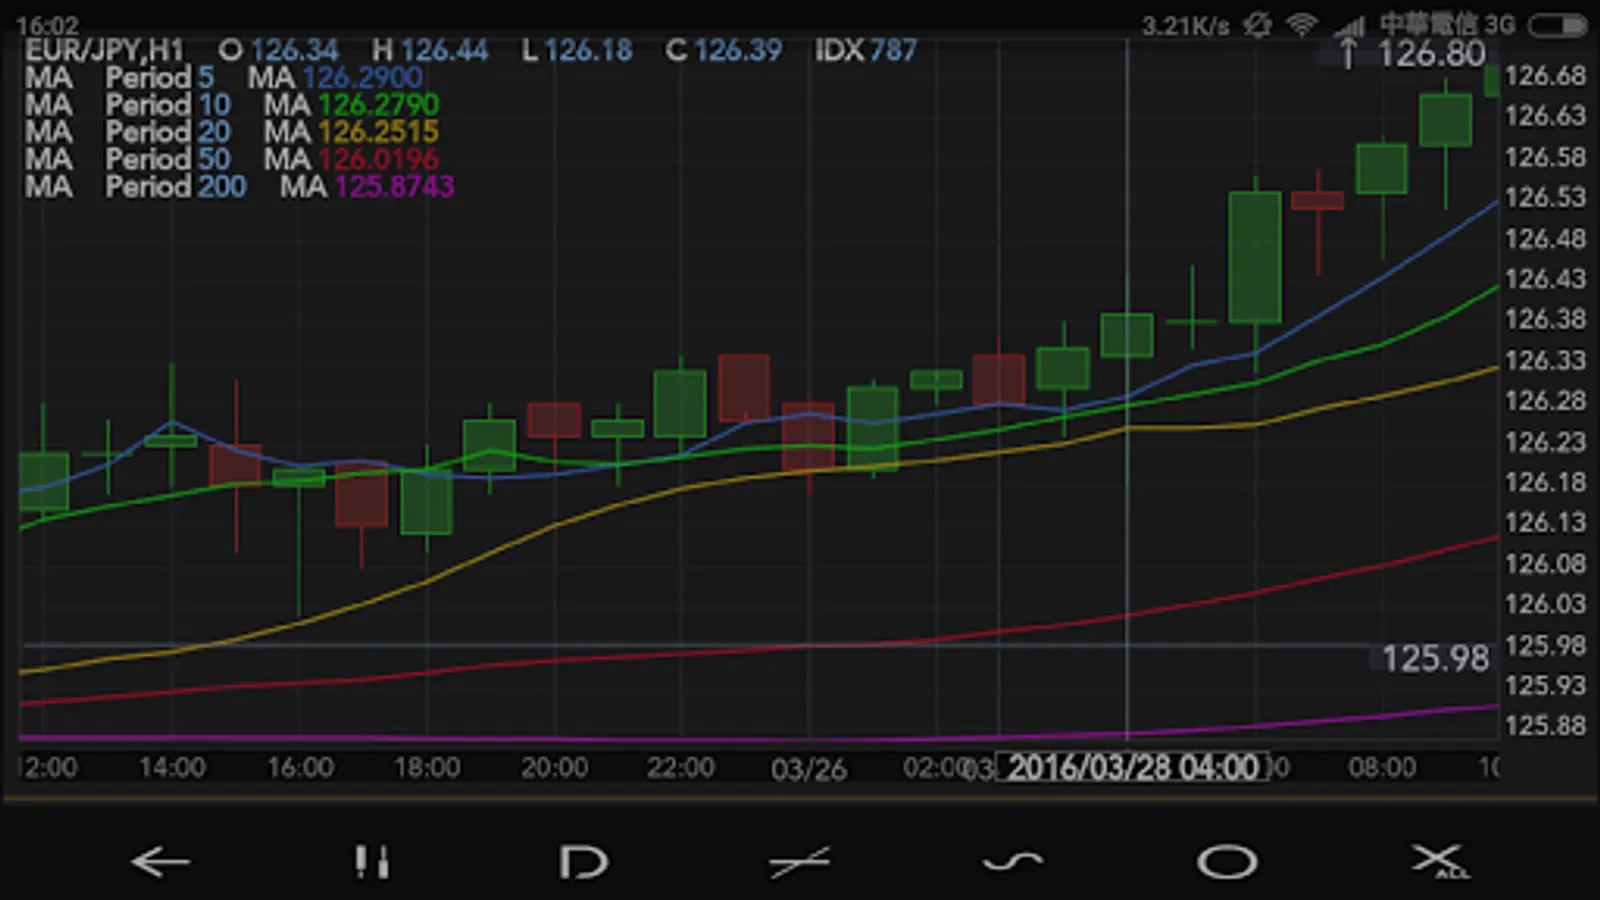
Task: Tap the 14:00 time axis label
Action: coord(172,767)
